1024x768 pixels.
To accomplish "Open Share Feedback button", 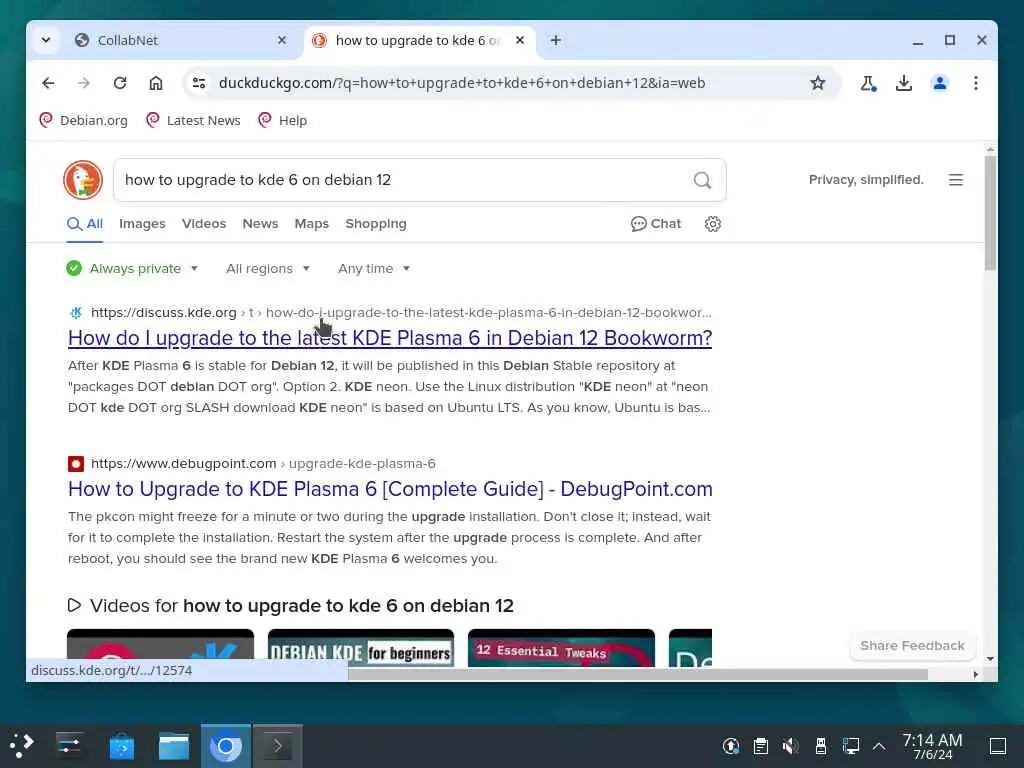I will coord(912,645).
